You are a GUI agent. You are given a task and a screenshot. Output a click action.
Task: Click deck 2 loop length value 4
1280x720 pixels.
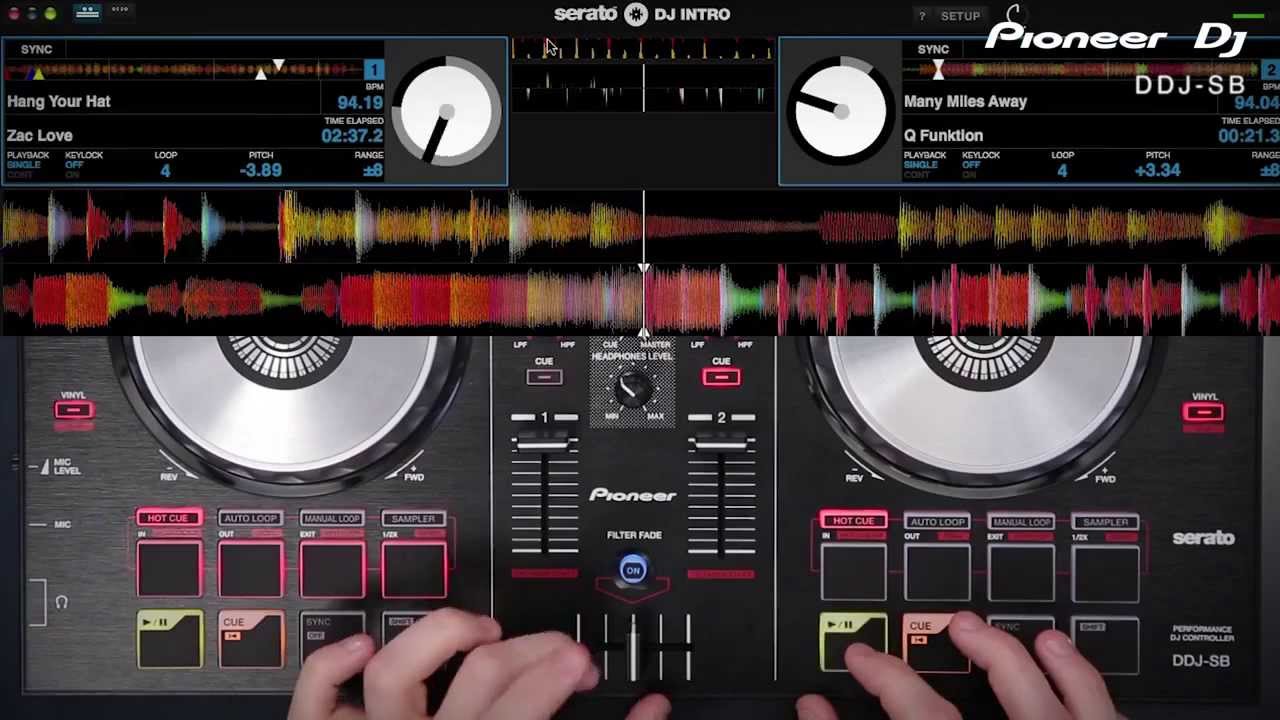click(1062, 171)
